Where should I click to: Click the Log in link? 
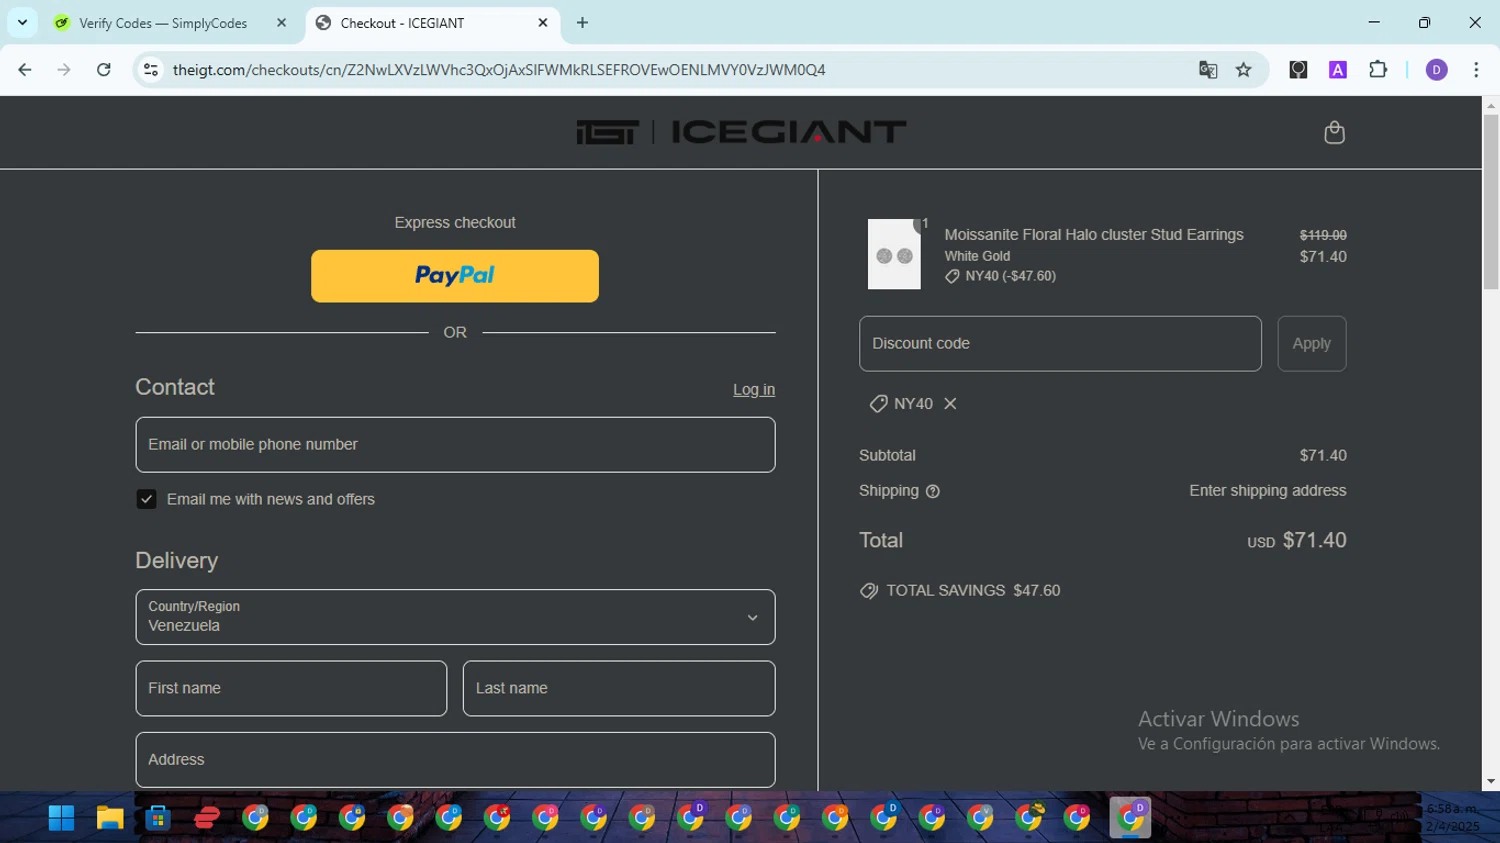[x=754, y=390]
